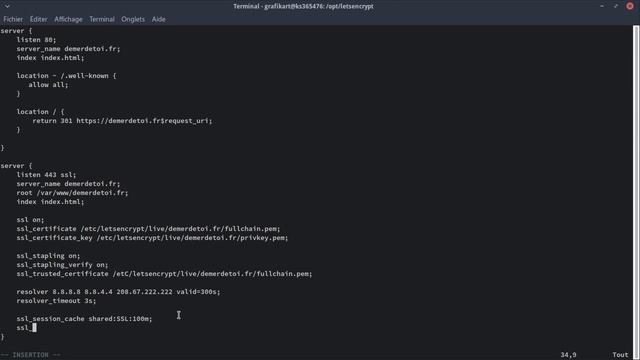The image size is (640, 360).
Task: Click the 'location / {' line
Action: coord(40,111)
